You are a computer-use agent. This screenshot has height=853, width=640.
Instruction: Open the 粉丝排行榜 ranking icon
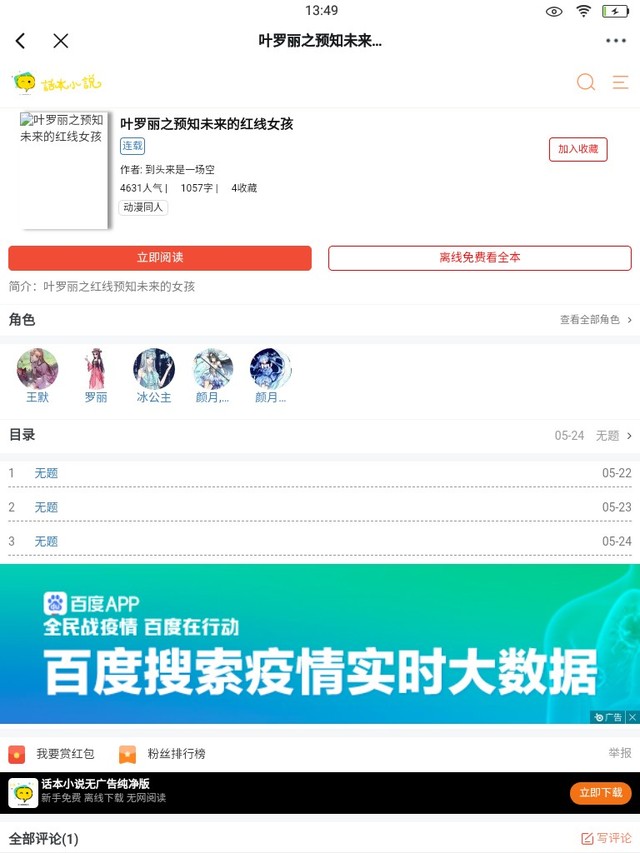pos(127,754)
